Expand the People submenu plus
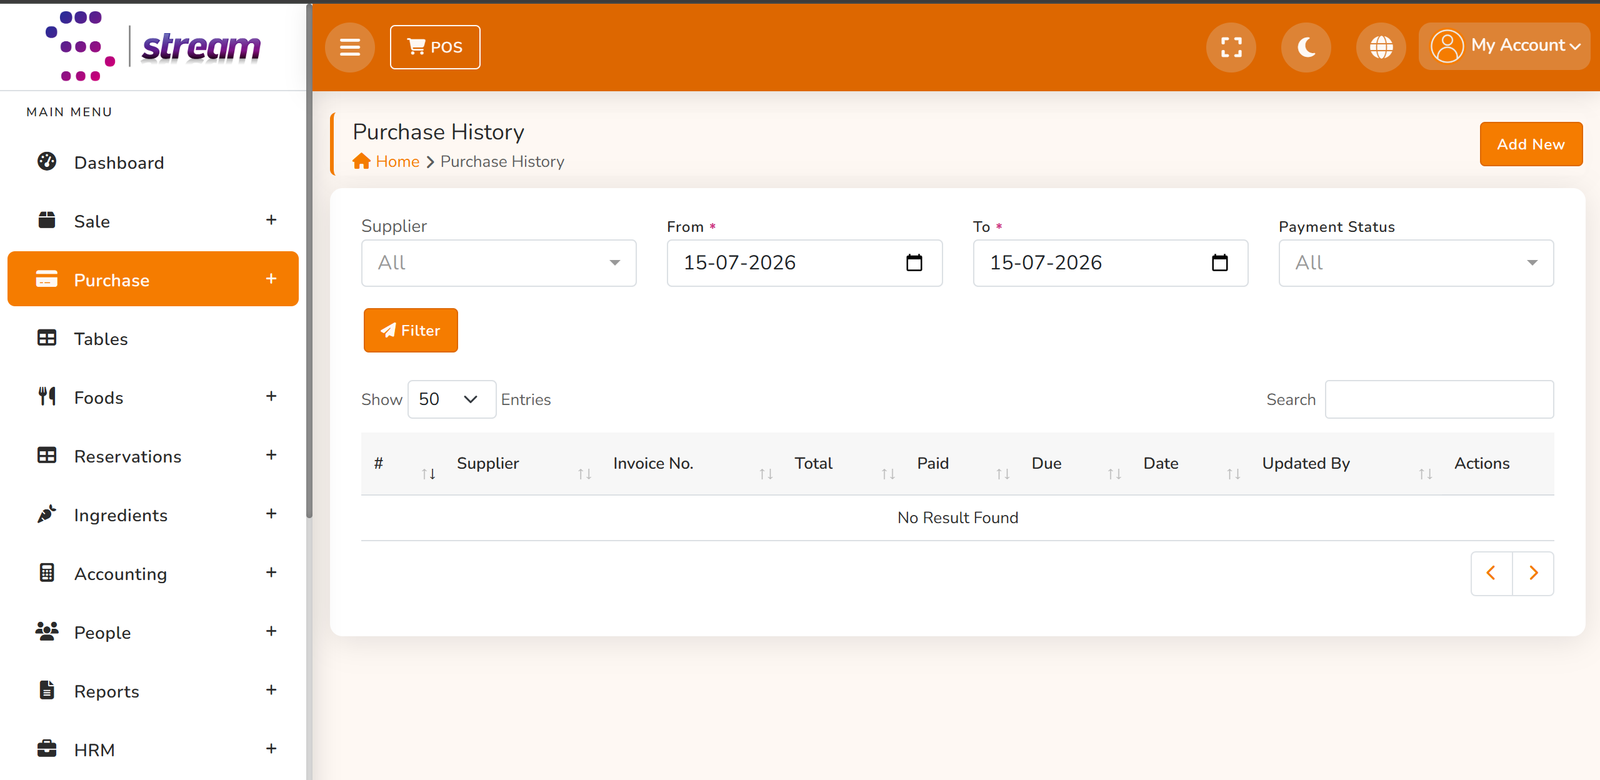The width and height of the screenshot is (1600, 780). click(271, 631)
